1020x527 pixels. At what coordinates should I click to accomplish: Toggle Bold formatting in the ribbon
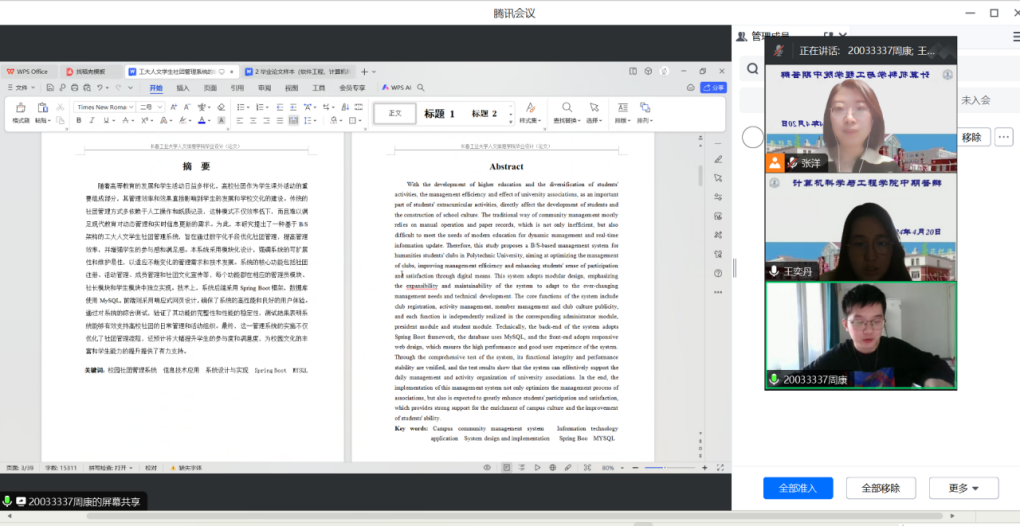(x=78, y=120)
